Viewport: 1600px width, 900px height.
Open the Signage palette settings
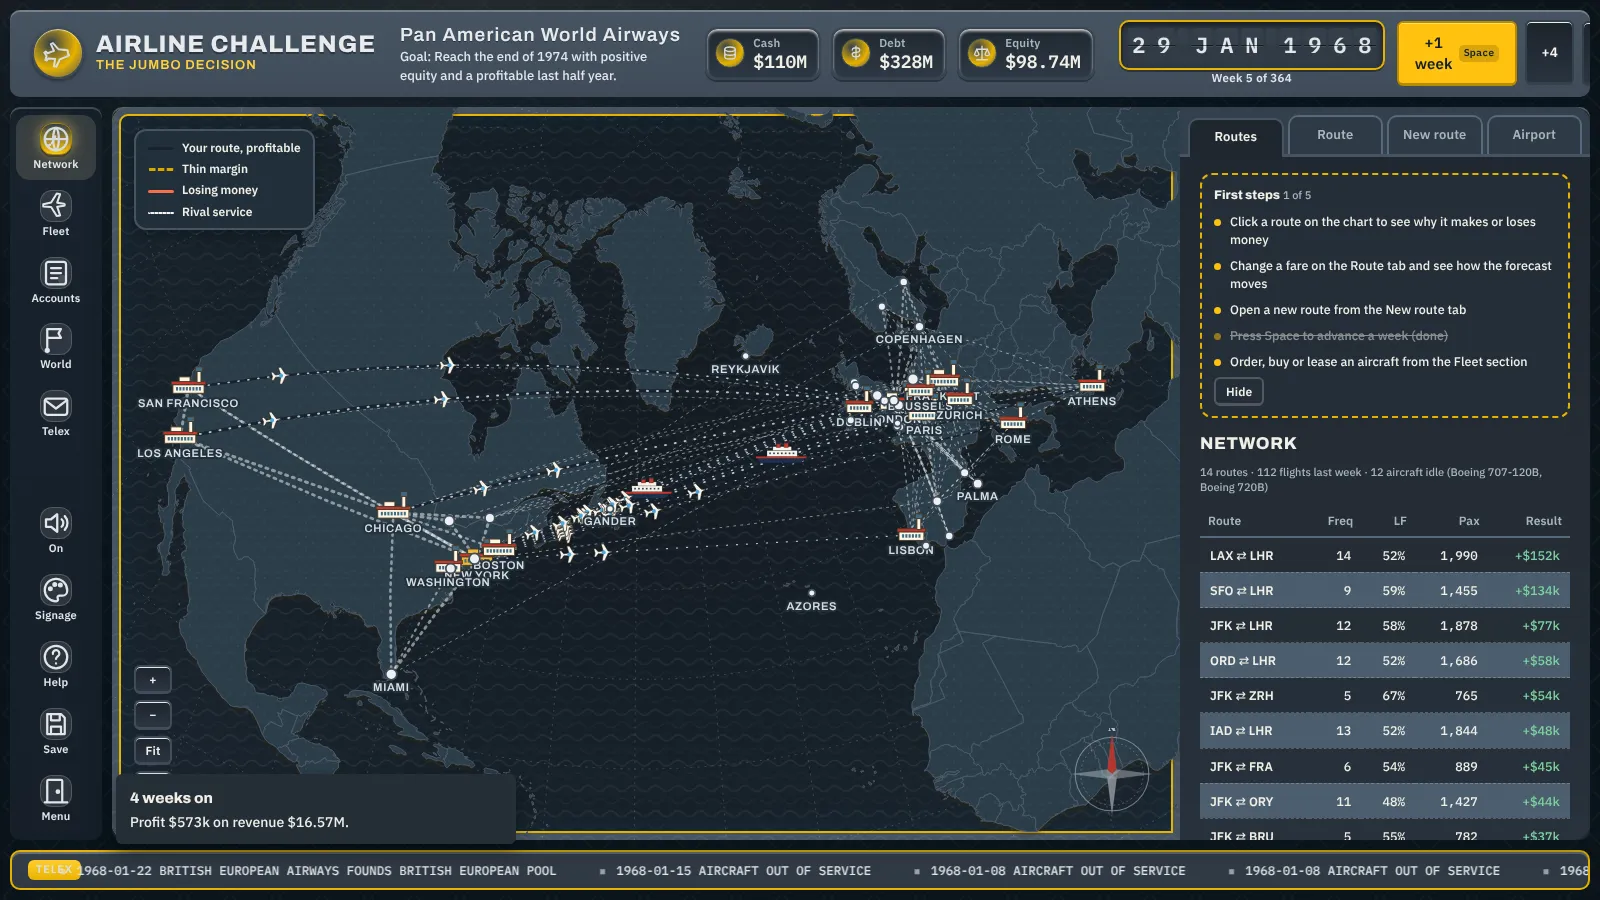56,598
